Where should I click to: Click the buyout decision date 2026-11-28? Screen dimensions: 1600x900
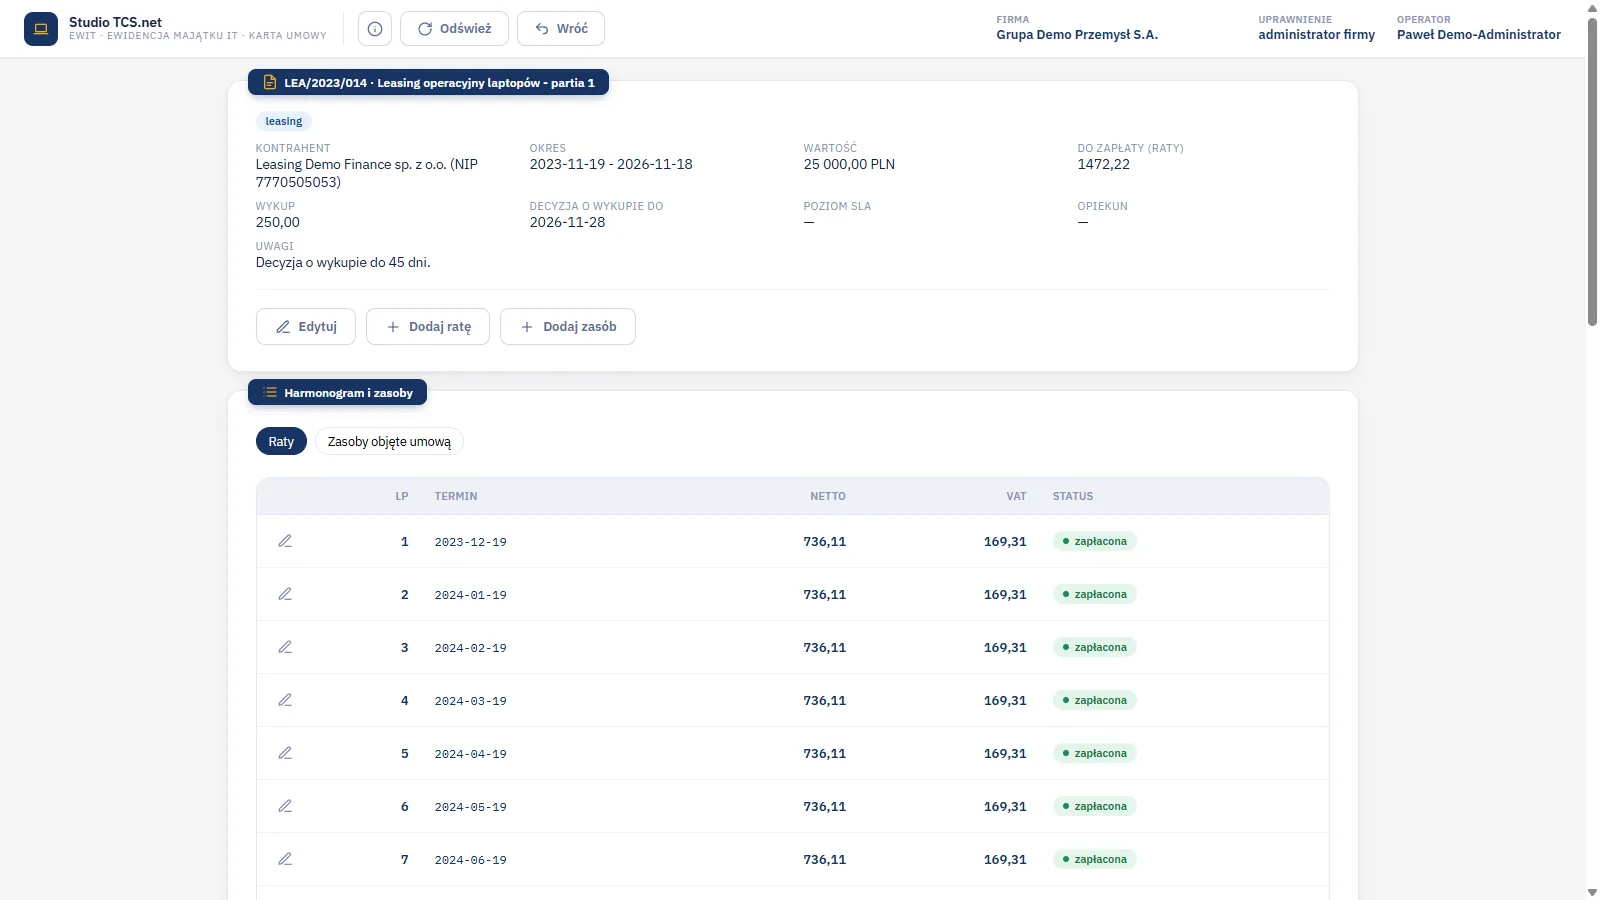point(567,222)
